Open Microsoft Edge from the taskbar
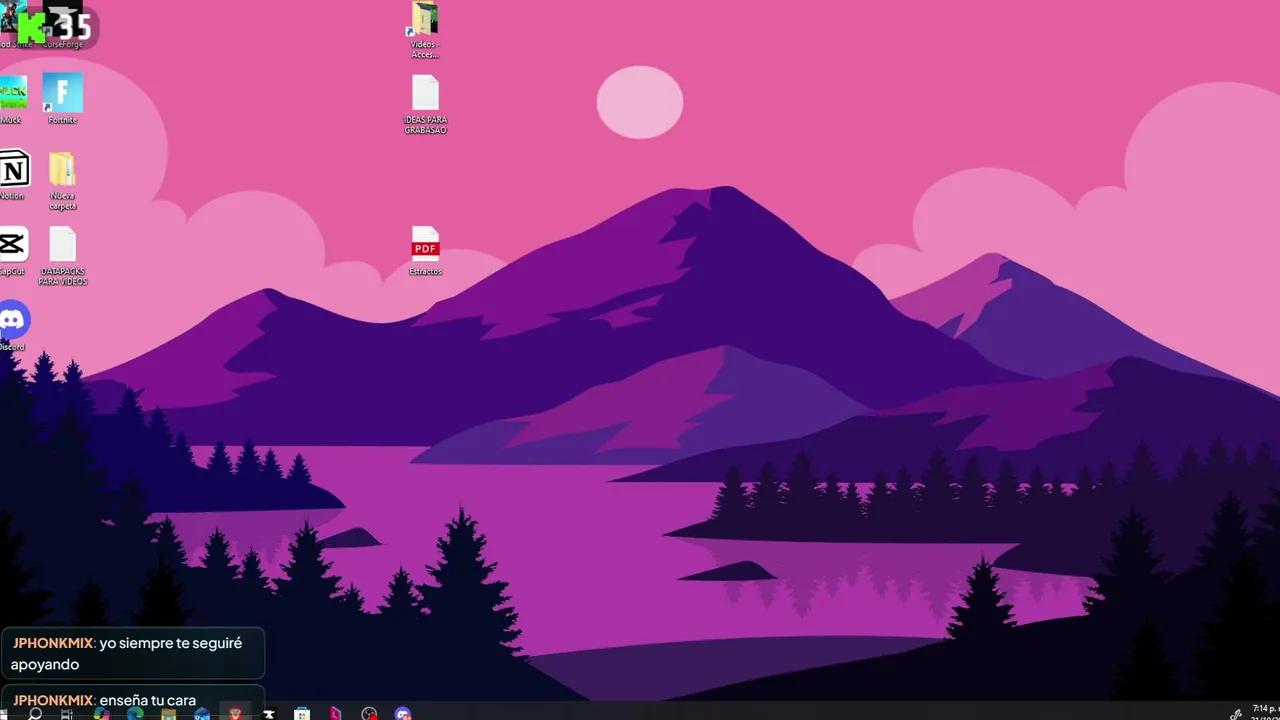Screen dimensions: 1280x720 135,714
